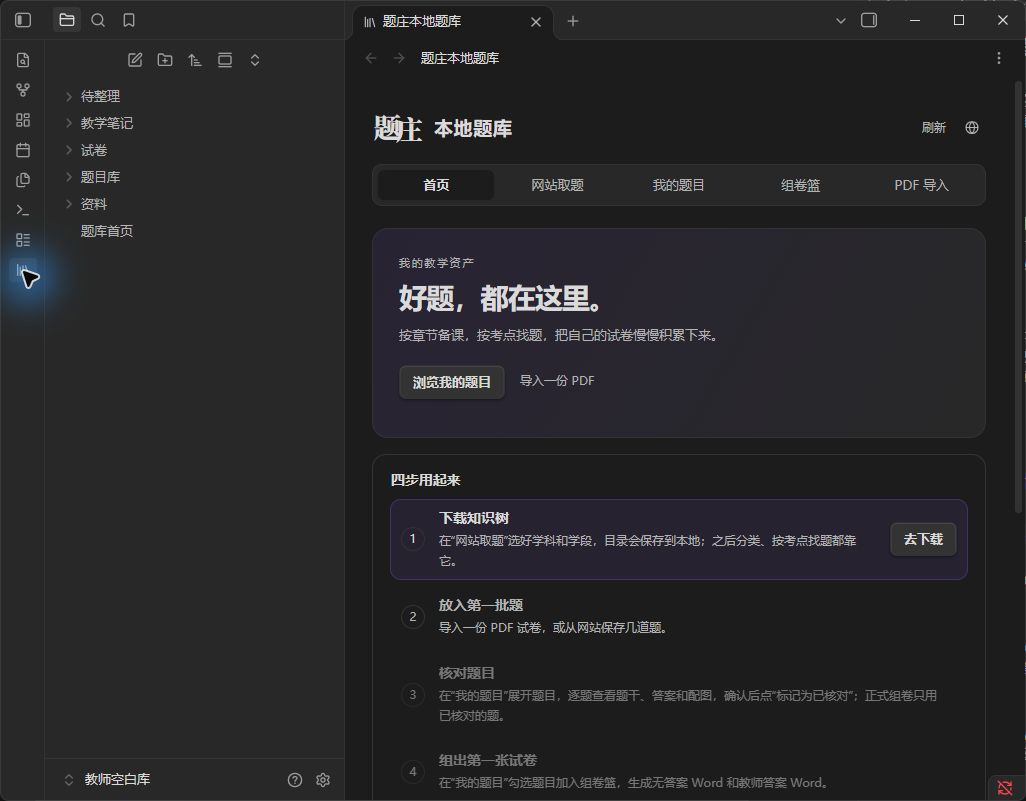The image size is (1026, 801).
Task: Click the 我的教学资产 label
Action: (436, 263)
